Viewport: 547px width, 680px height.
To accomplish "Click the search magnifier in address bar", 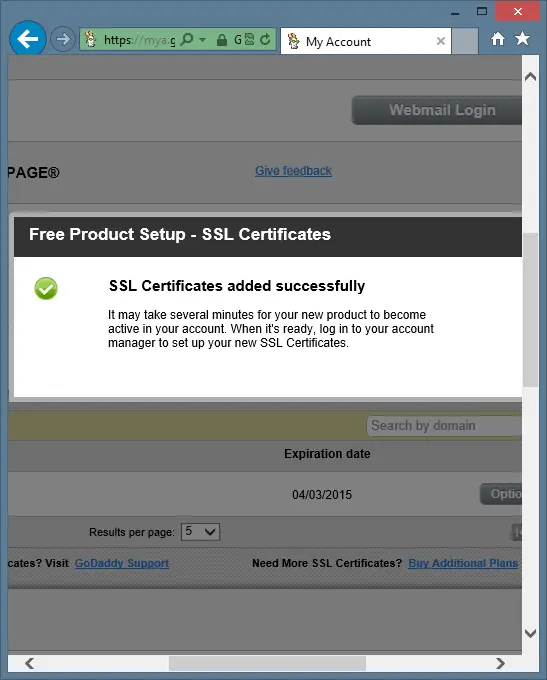I will click(187, 39).
